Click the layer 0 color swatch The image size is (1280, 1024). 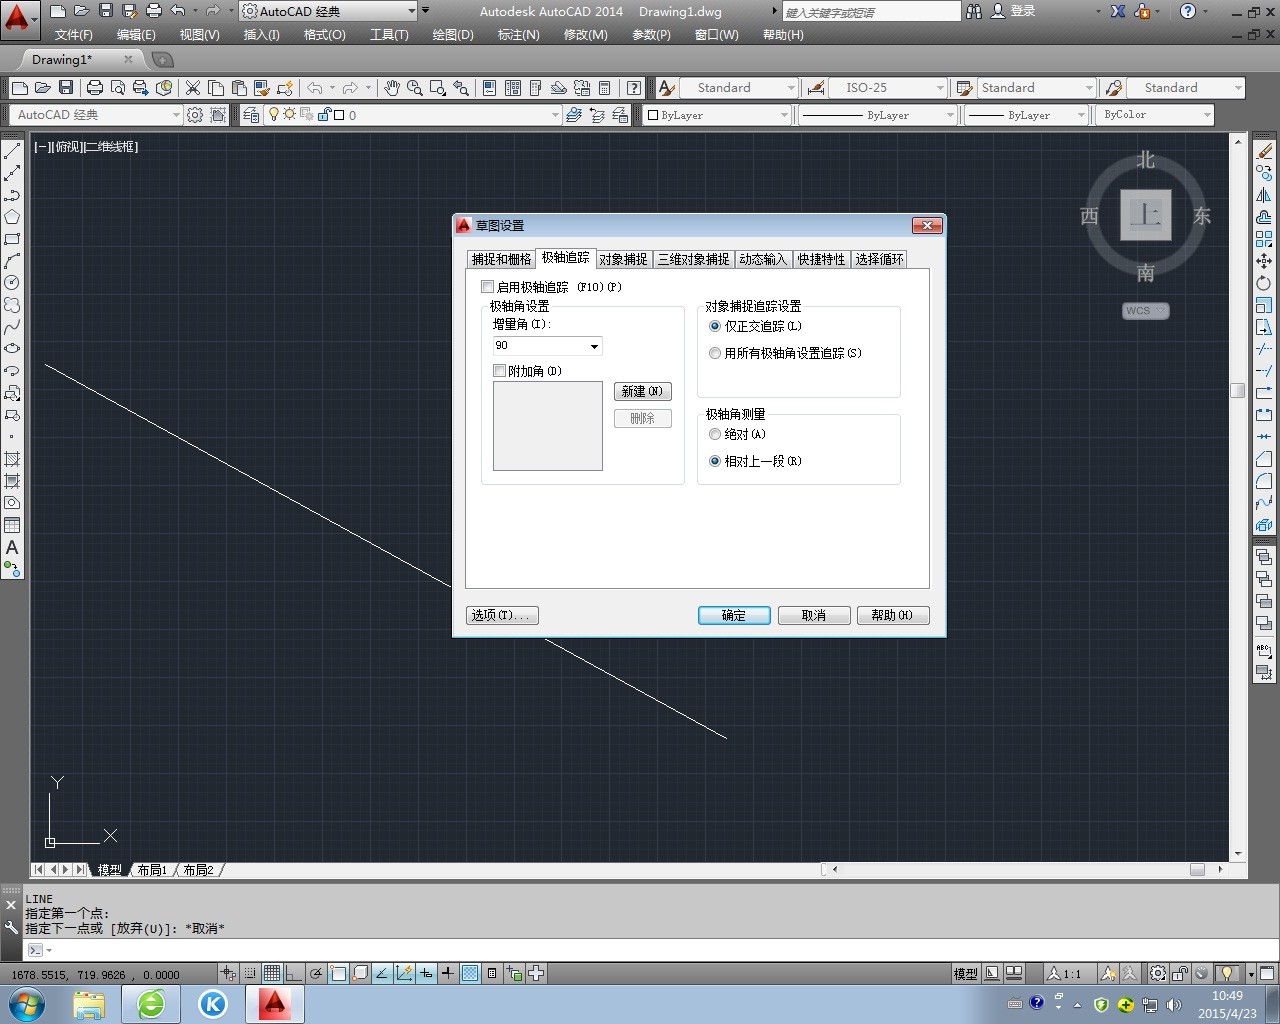tap(339, 115)
